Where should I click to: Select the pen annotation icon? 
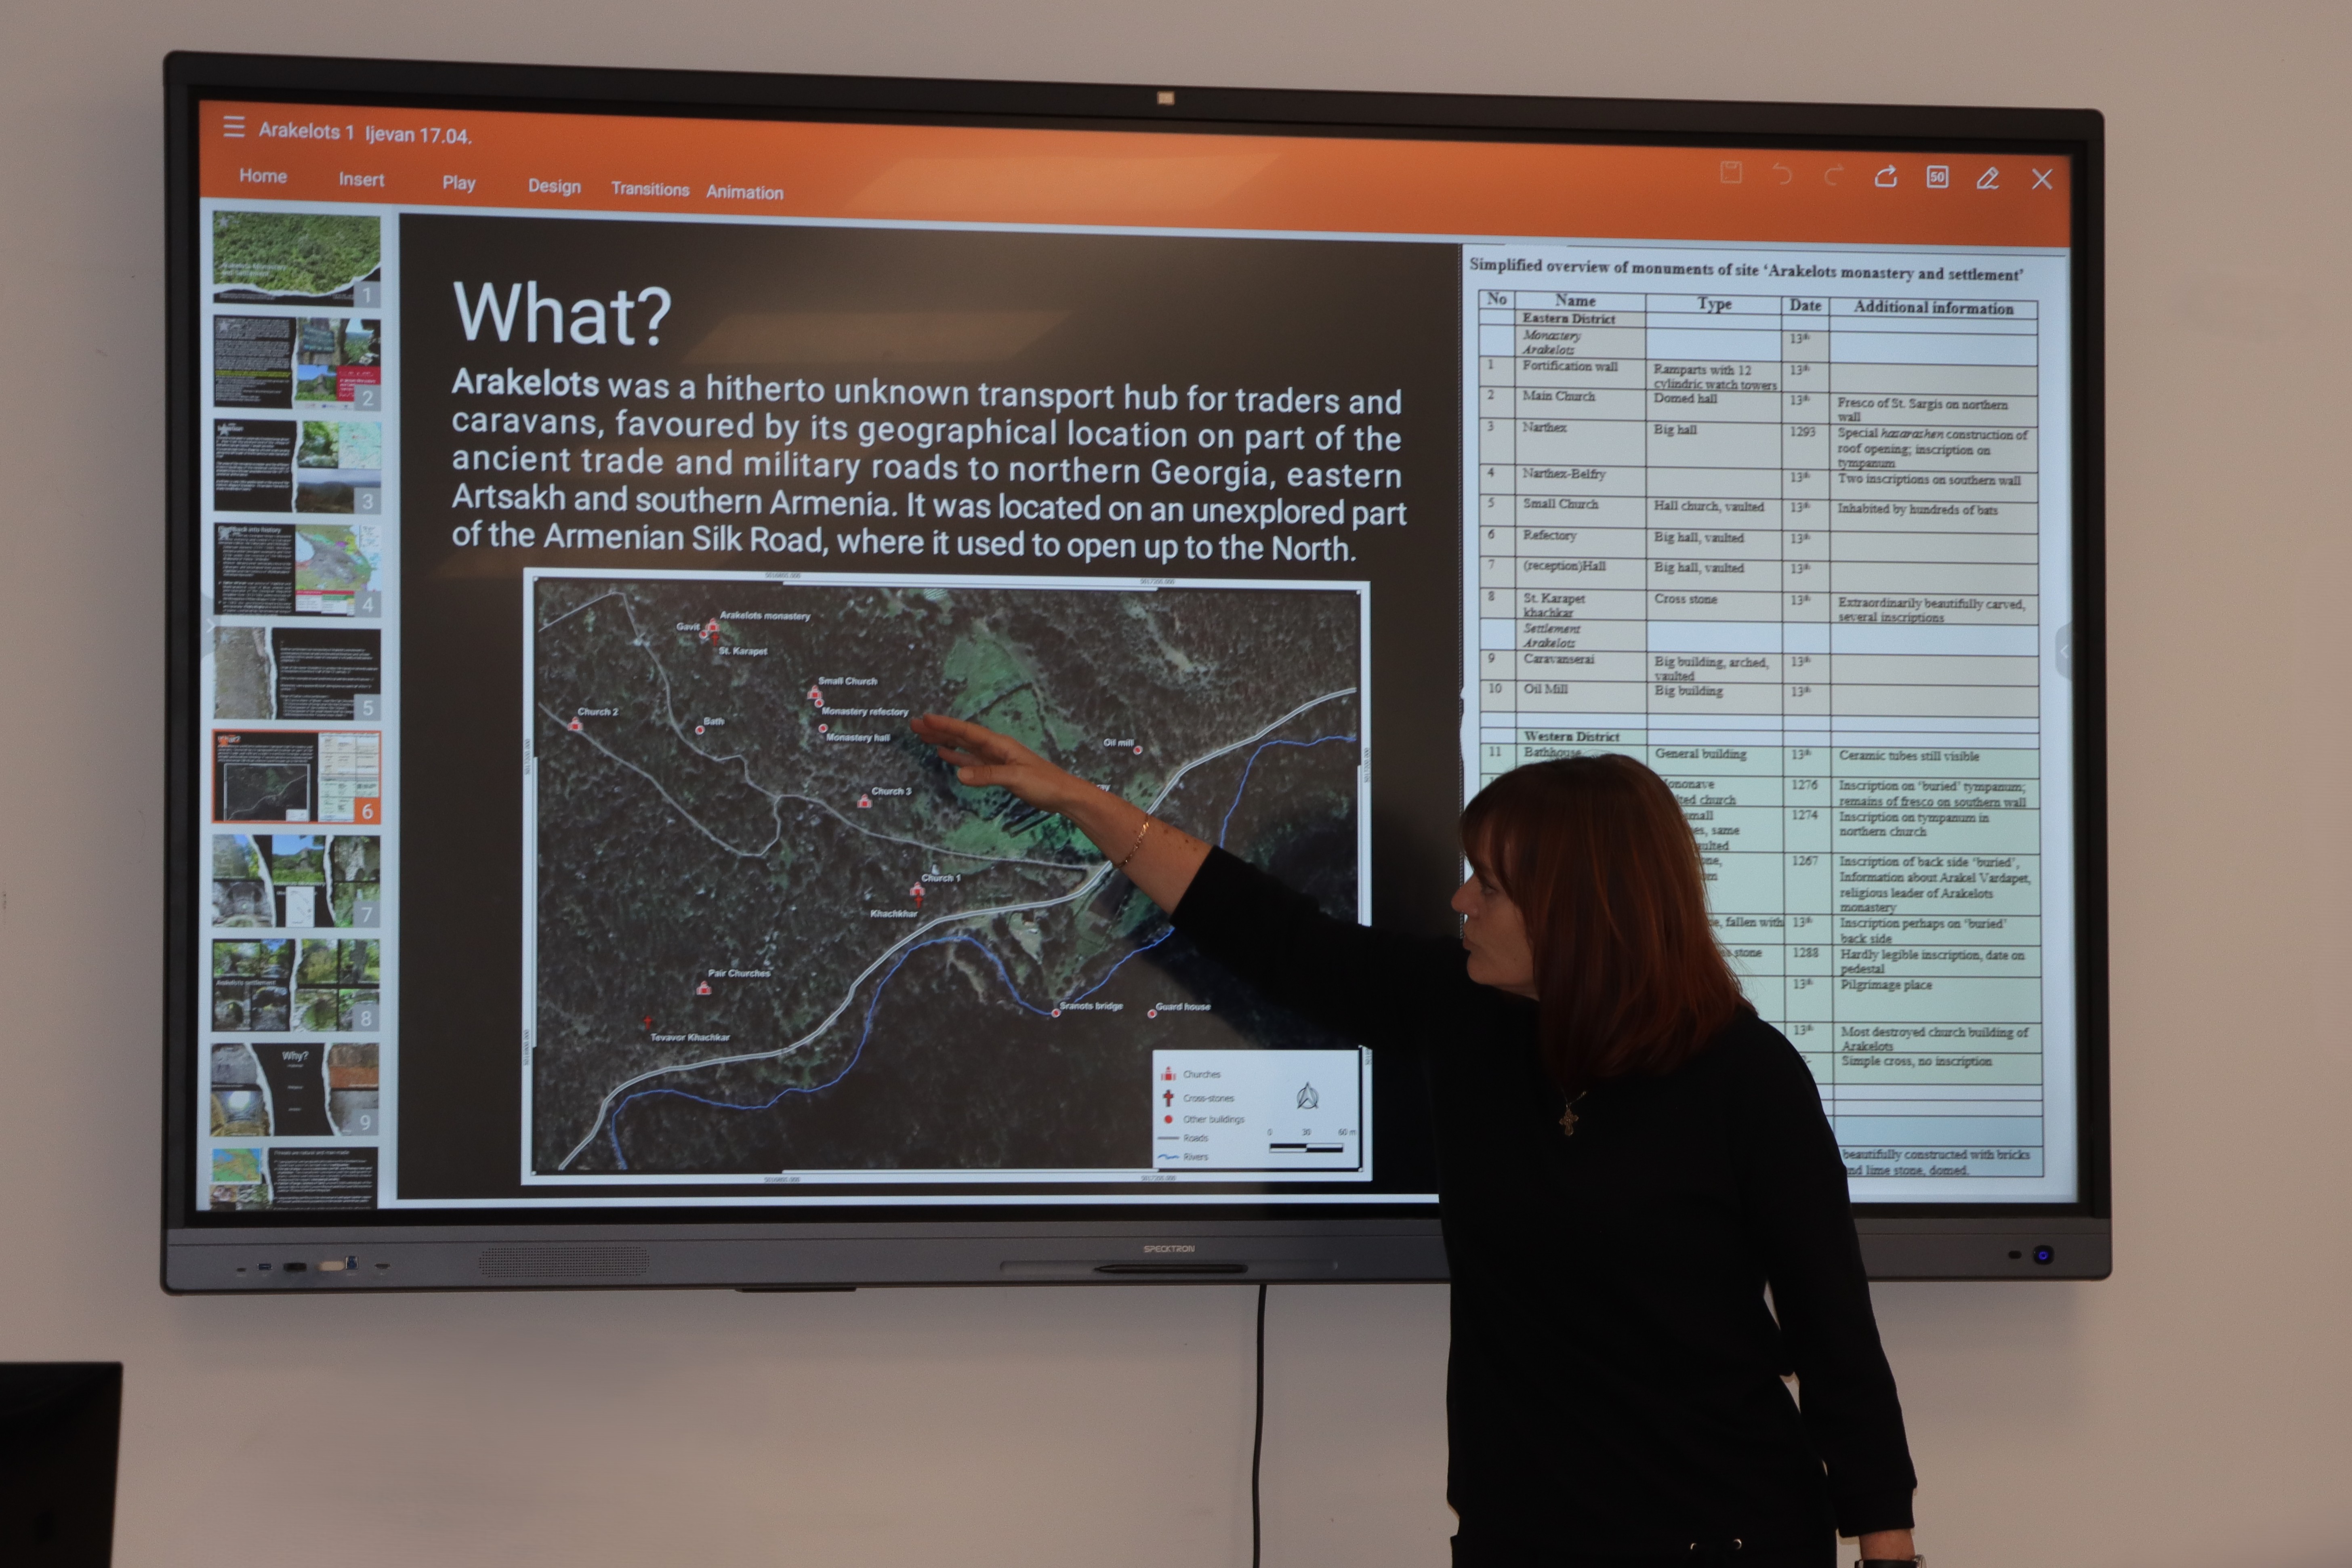point(1988,178)
